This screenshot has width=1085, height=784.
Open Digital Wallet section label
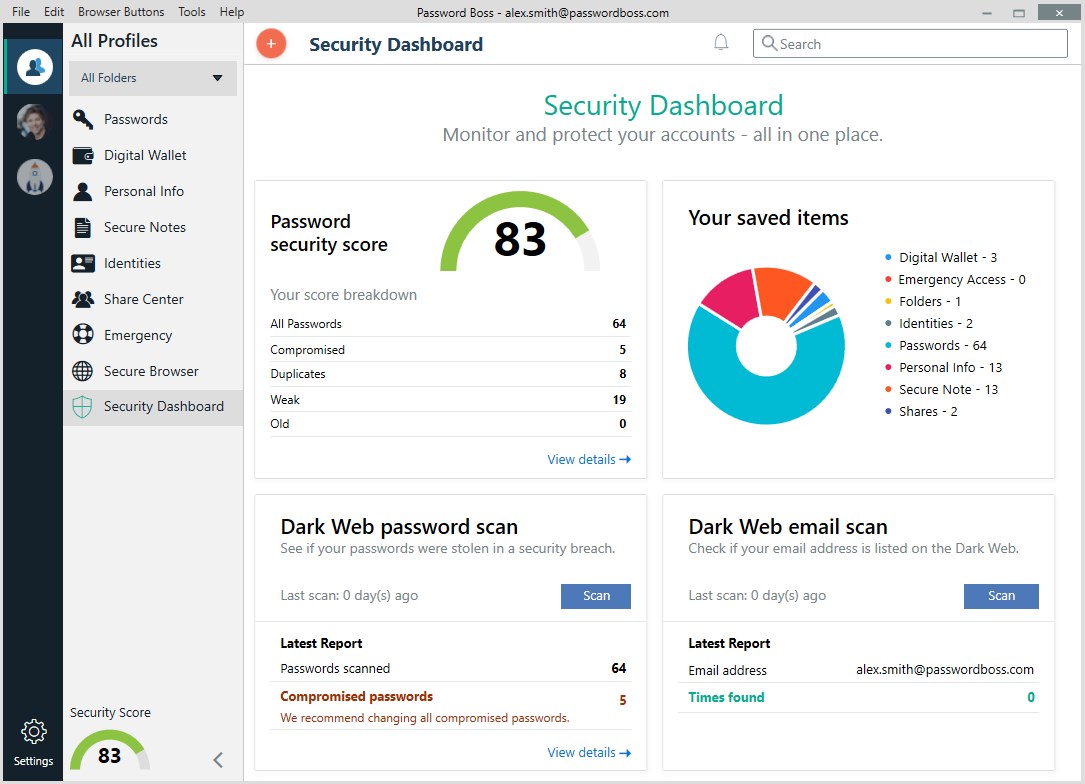pos(145,155)
